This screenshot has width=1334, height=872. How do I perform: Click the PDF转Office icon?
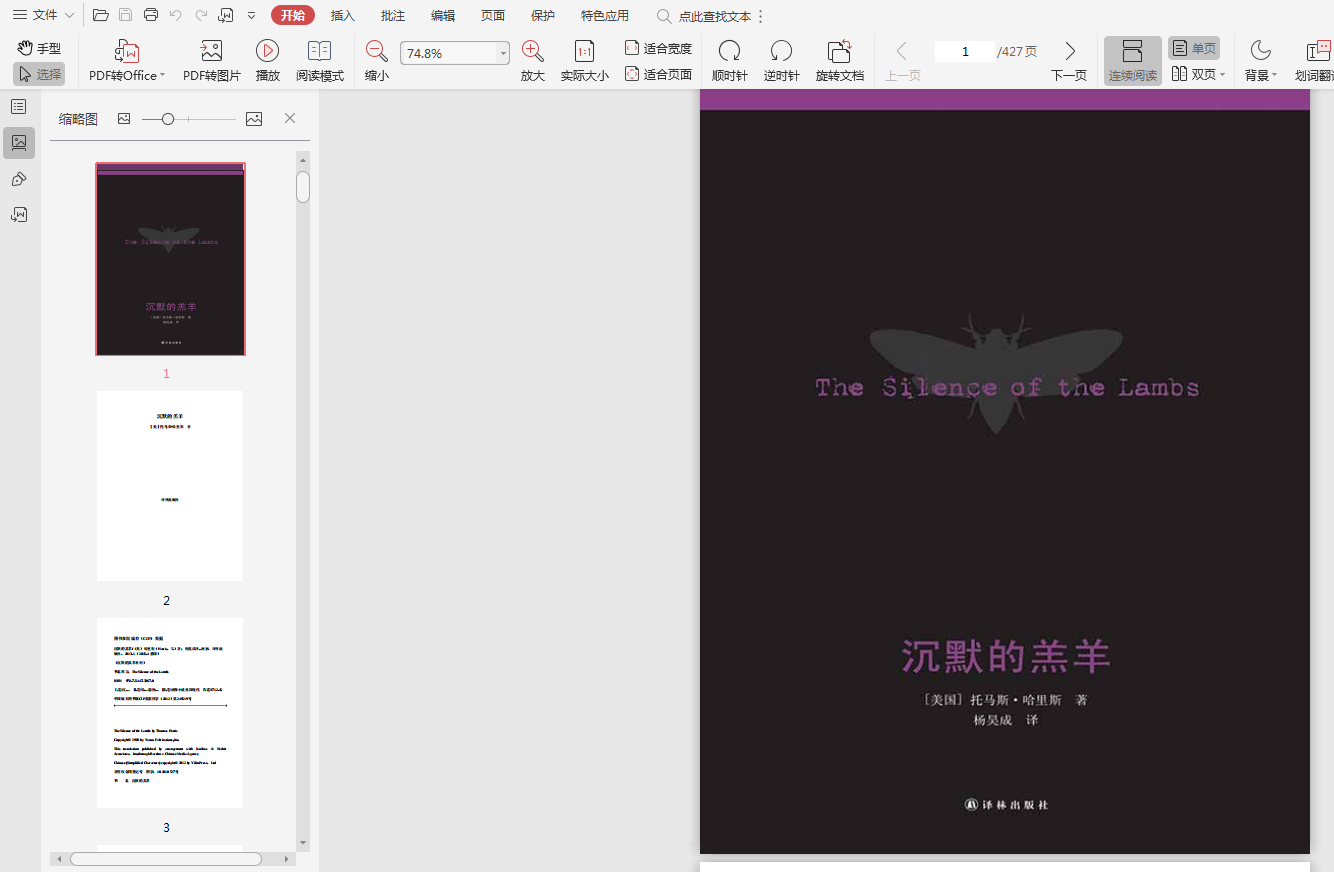coord(127,51)
